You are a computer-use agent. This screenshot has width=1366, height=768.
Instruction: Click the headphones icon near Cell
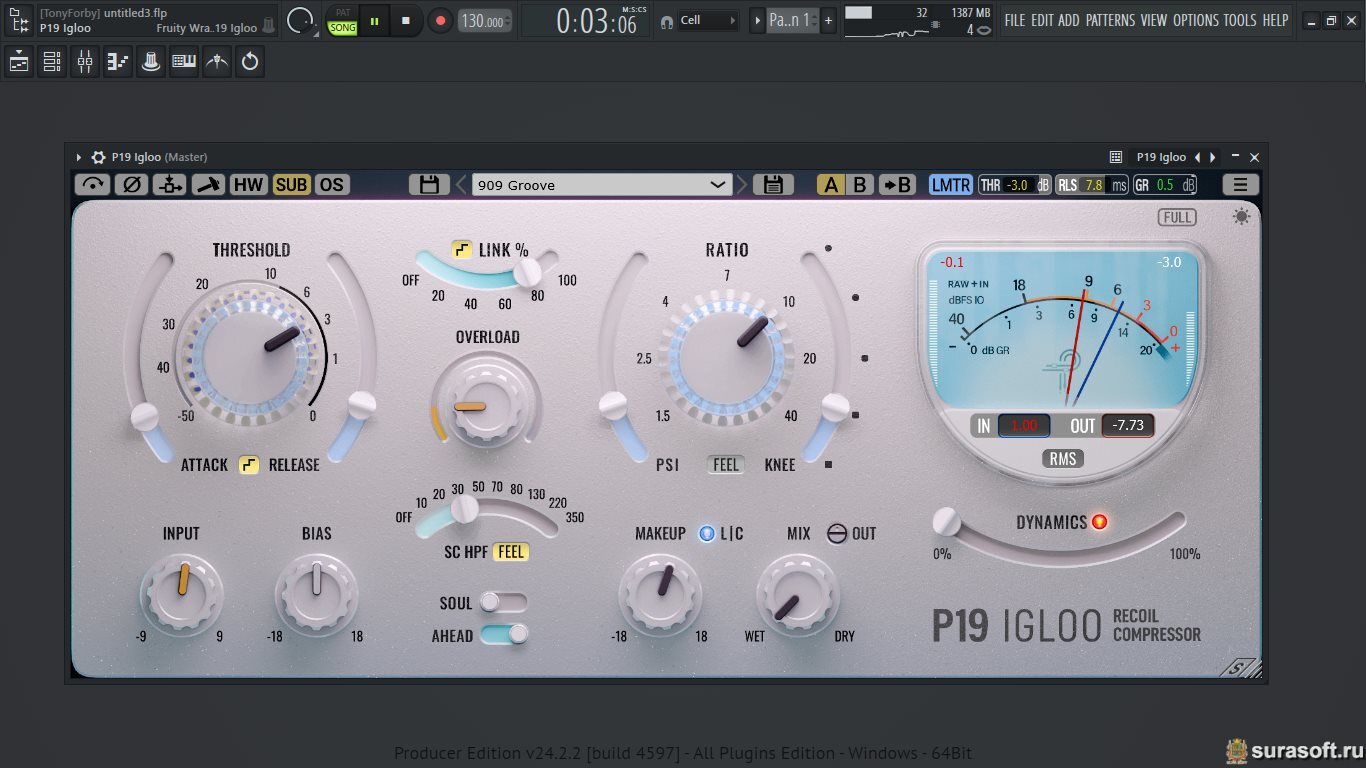pyautogui.click(x=667, y=20)
